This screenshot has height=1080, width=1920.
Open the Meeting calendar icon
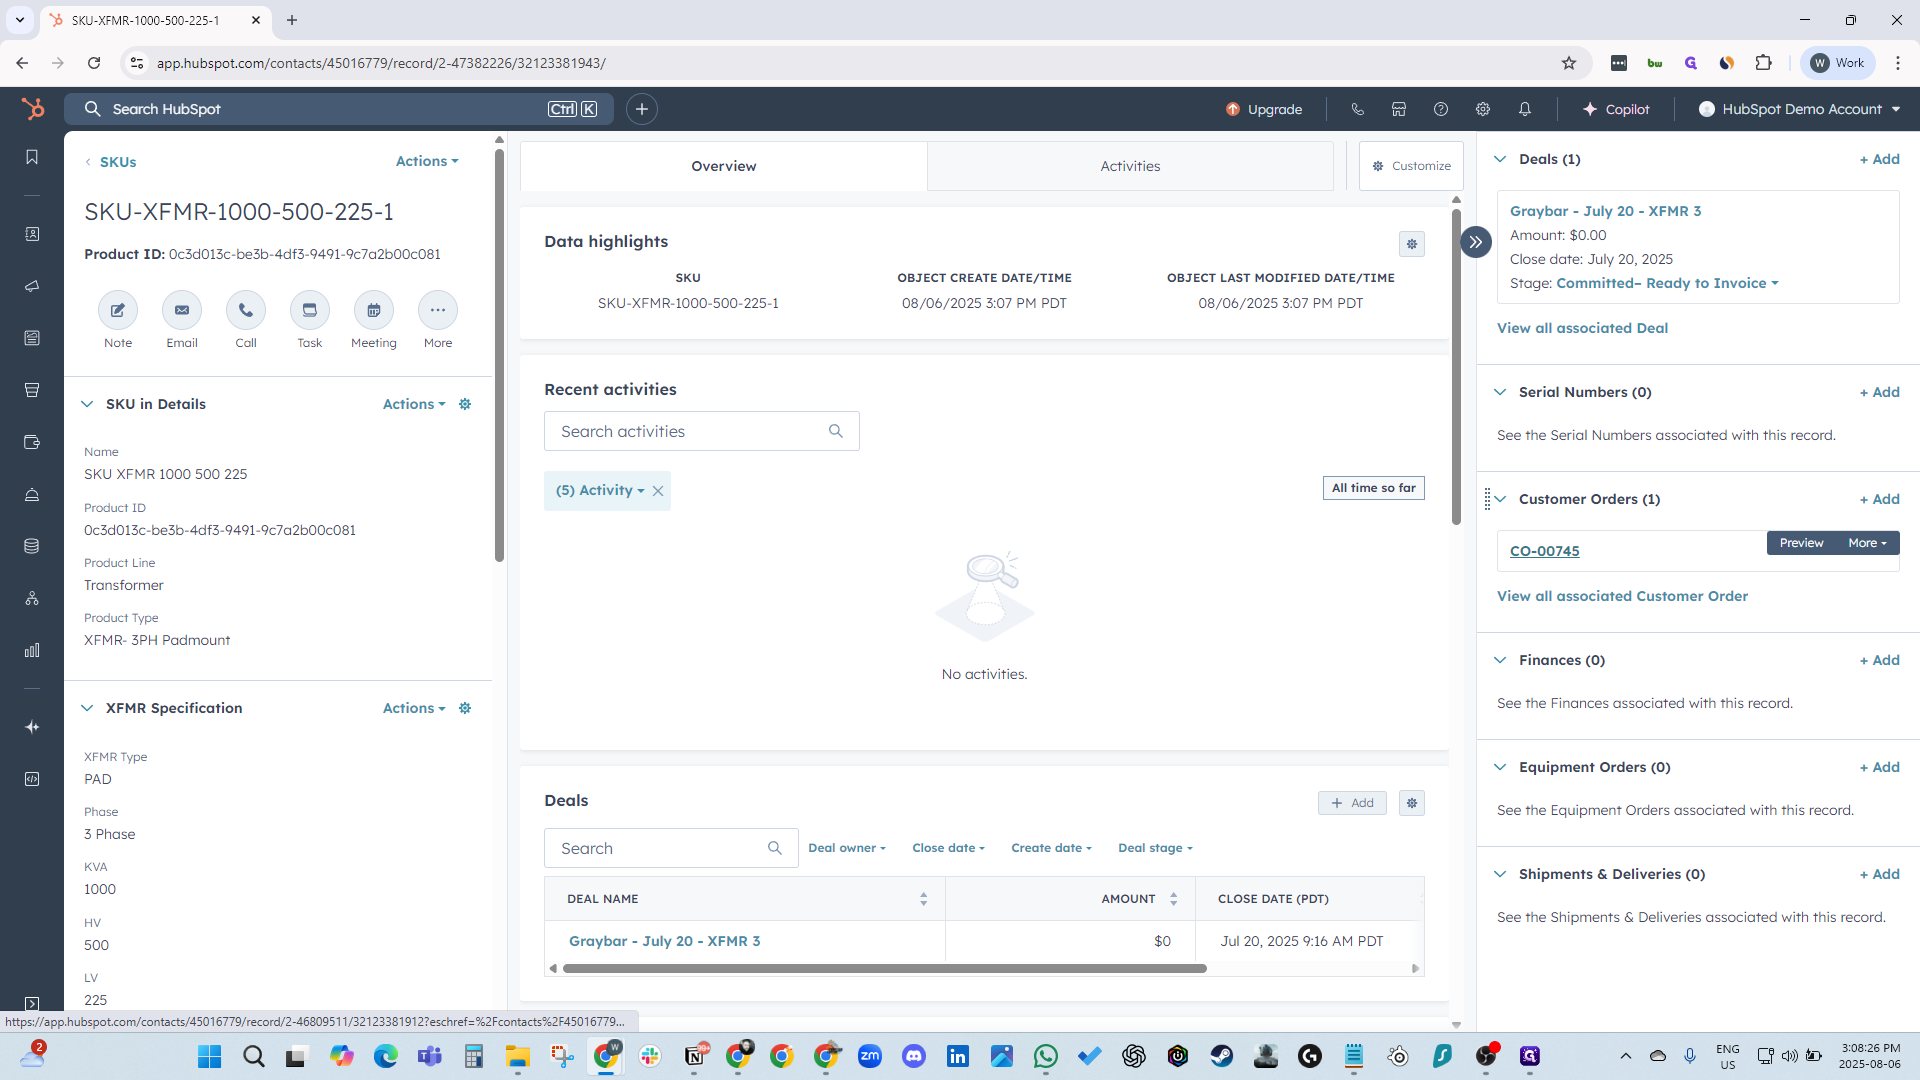click(x=374, y=310)
